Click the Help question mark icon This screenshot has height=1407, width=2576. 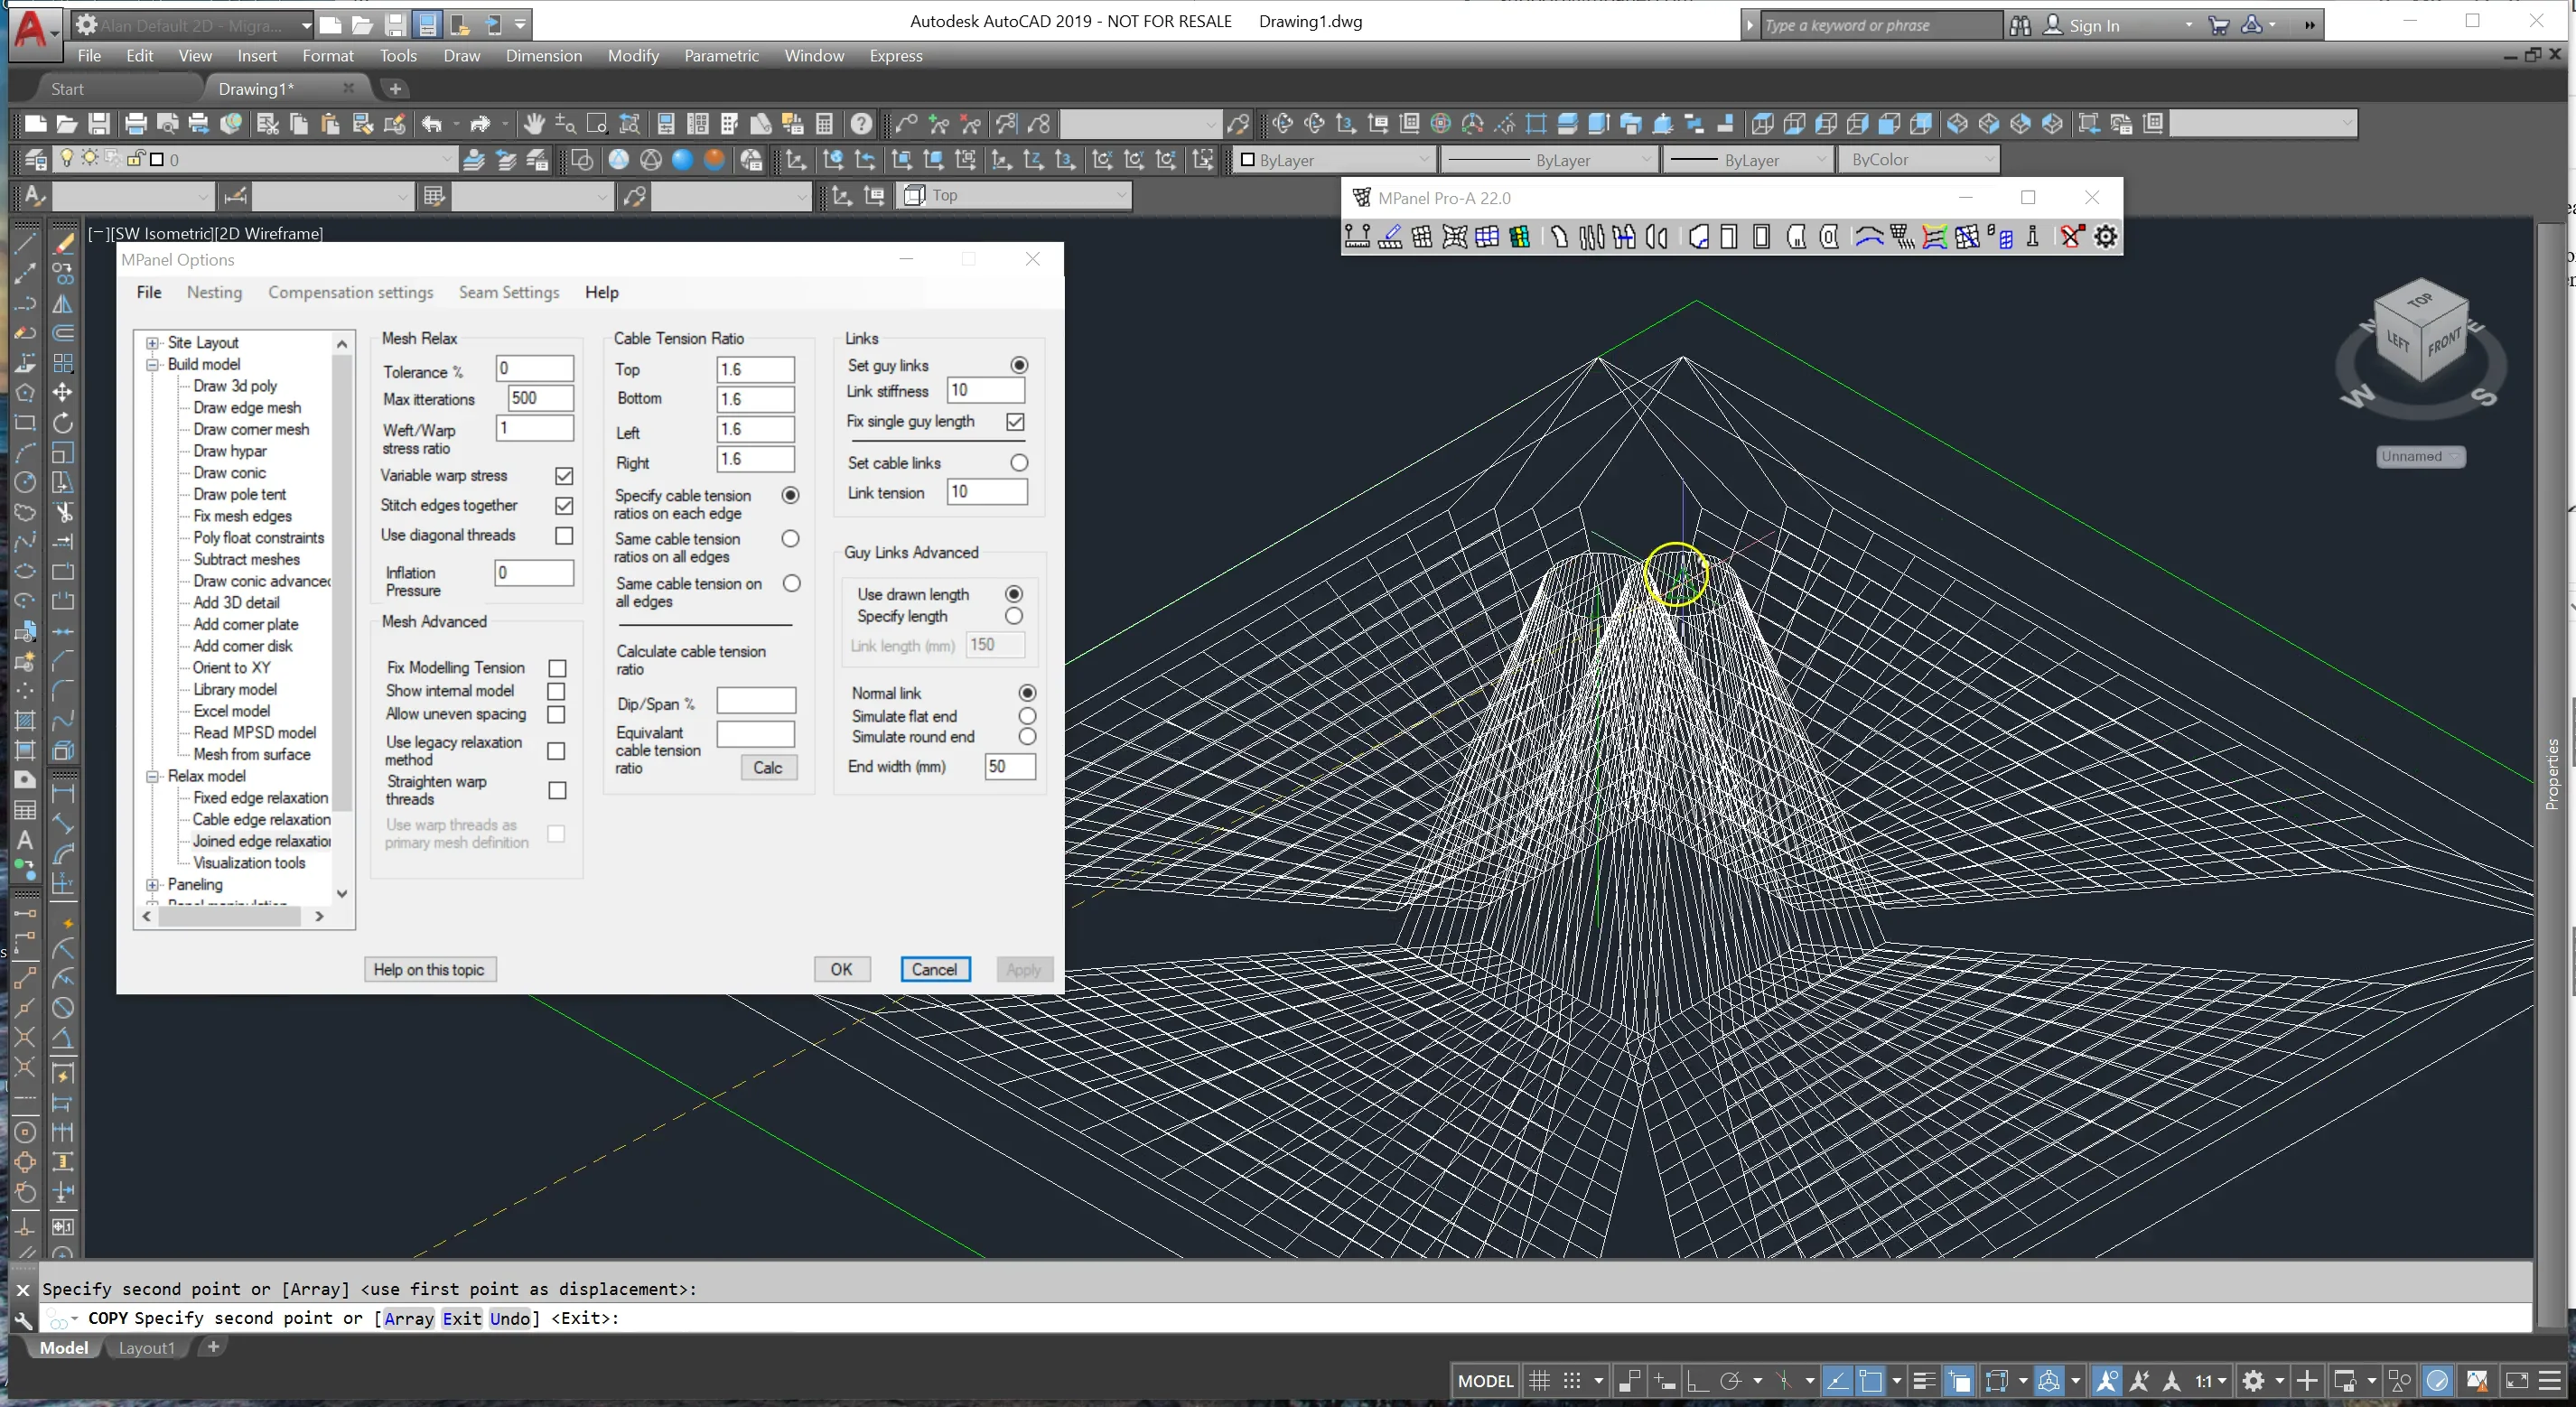click(x=861, y=124)
